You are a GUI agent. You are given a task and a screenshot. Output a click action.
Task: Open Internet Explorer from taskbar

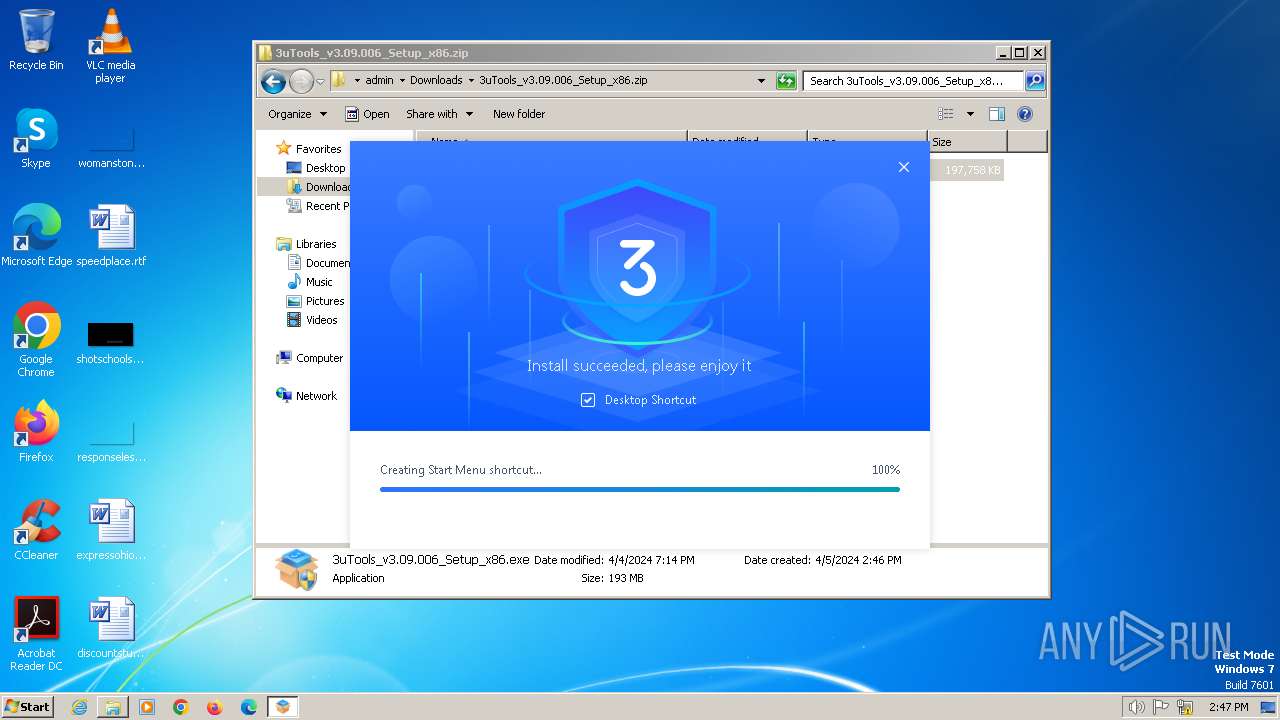[79, 707]
